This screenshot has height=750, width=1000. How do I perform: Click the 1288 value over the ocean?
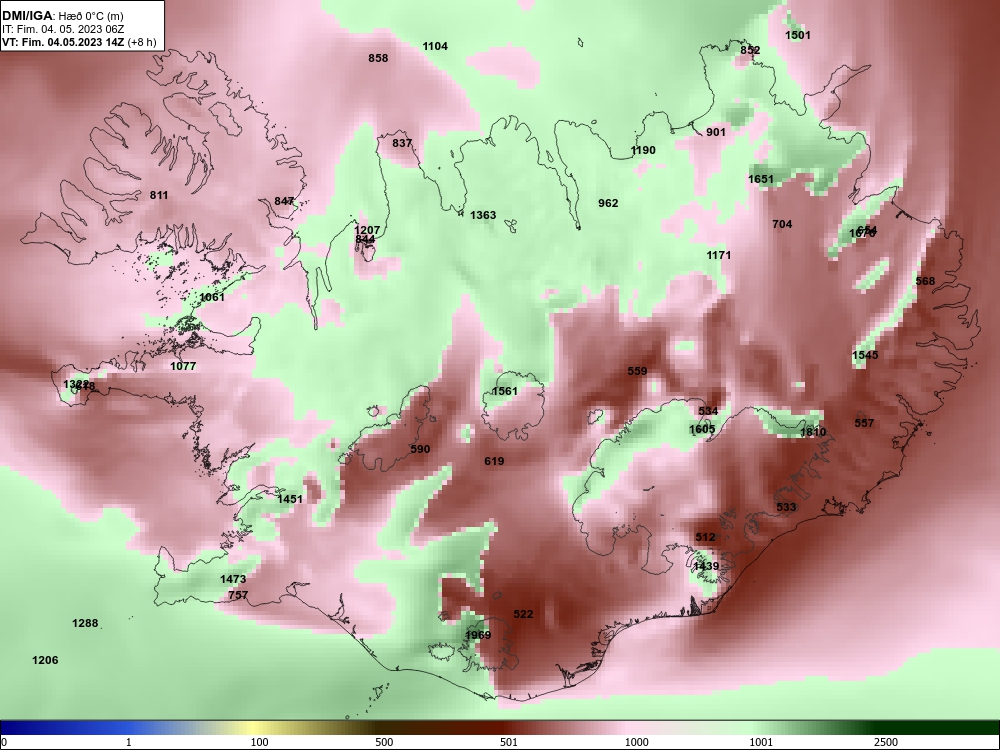click(85, 623)
